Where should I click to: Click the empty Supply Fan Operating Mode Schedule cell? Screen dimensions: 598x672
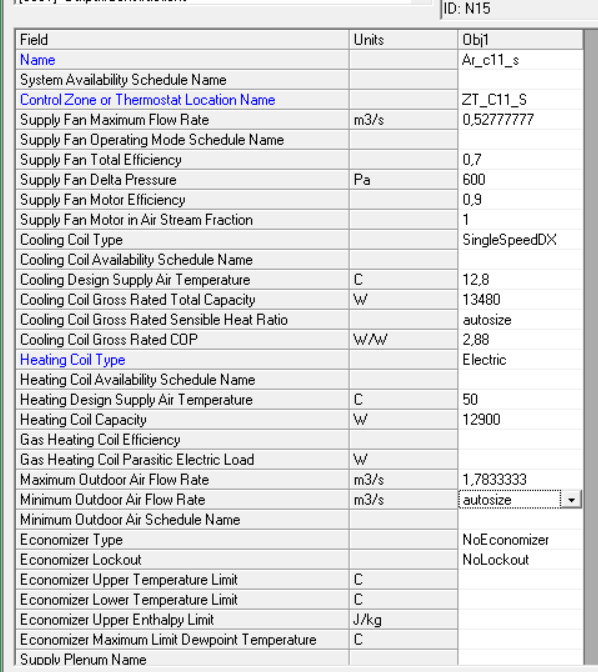click(x=520, y=140)
